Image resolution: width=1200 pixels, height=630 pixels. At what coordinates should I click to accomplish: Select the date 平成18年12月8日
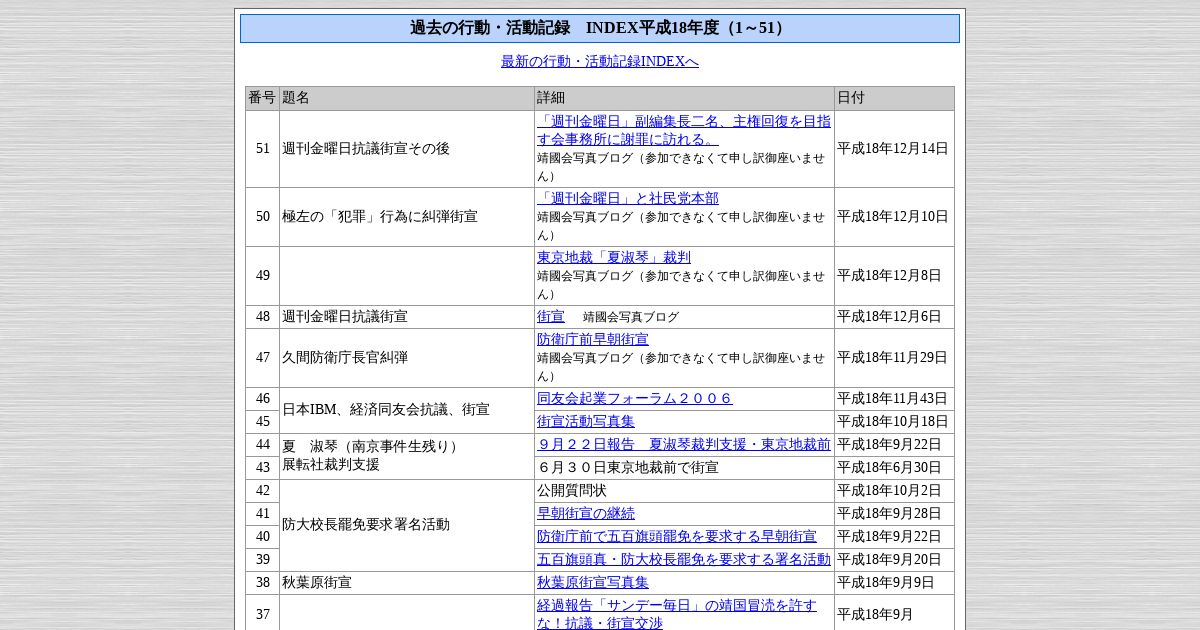point(889,275)
